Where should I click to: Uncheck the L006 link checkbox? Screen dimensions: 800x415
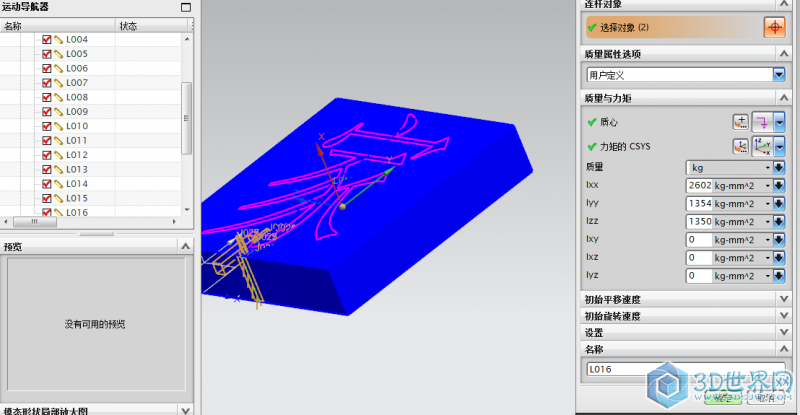[x=46, y=68]
